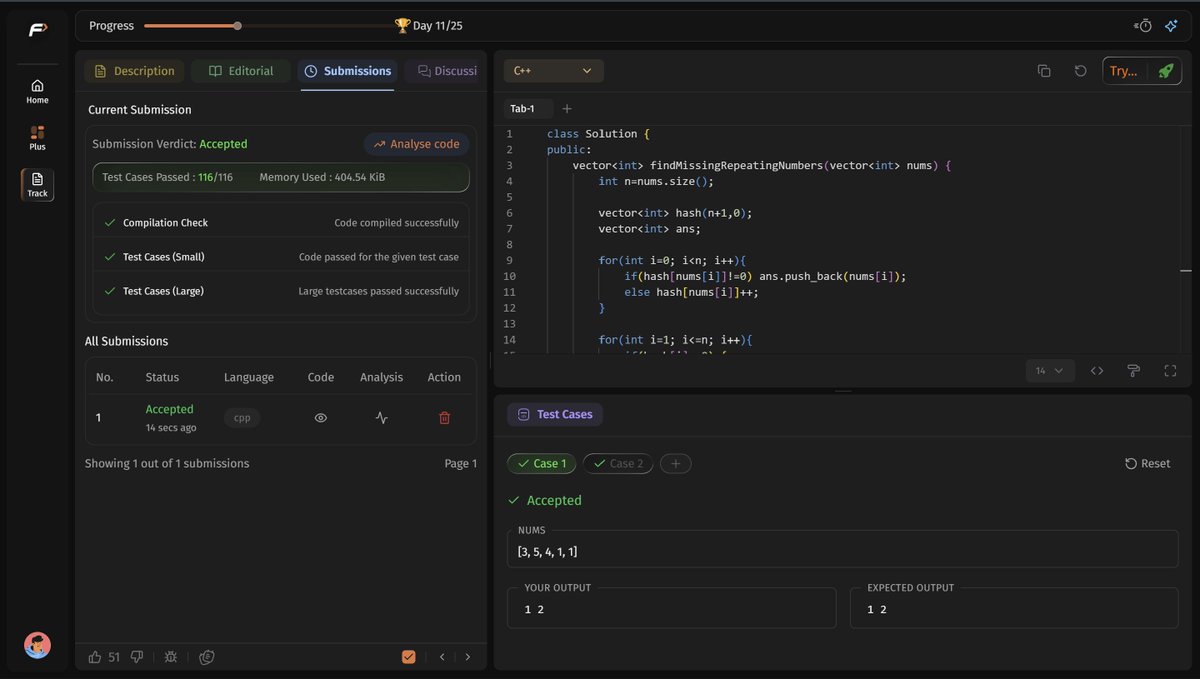View submission code via eye icon

point(321,418)
